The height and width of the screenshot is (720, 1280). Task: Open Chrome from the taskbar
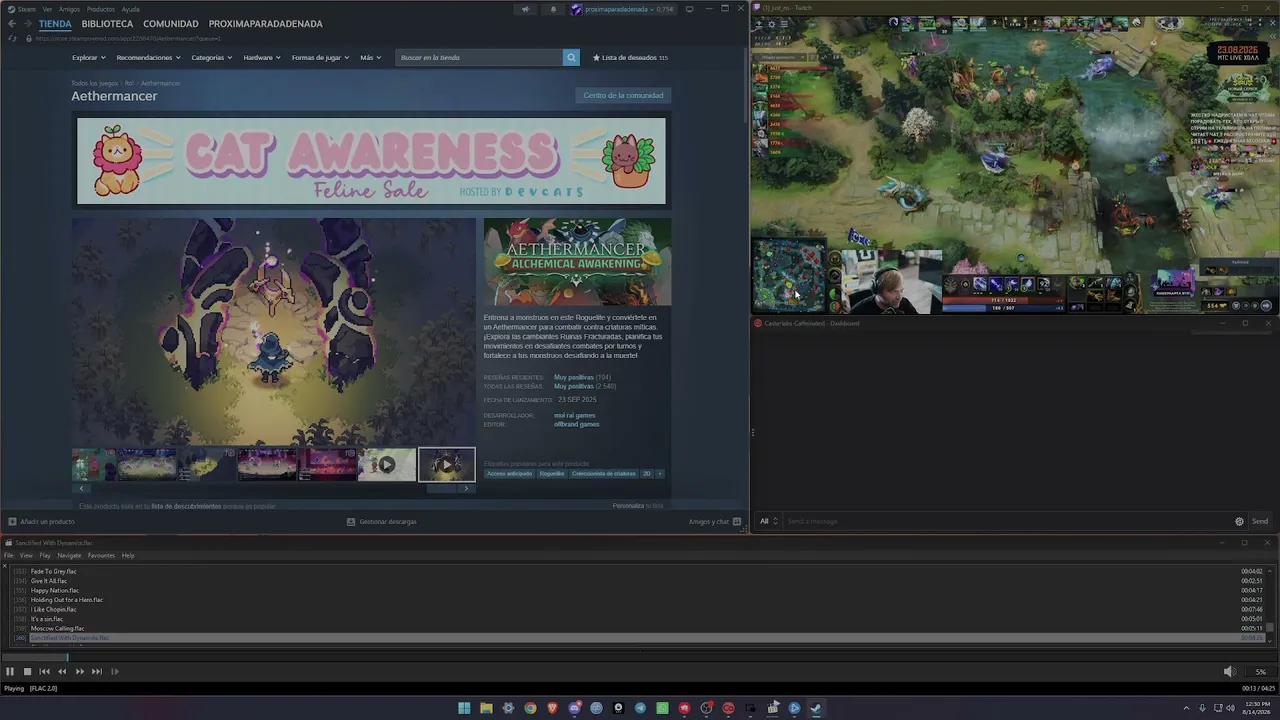click(530, 708)
